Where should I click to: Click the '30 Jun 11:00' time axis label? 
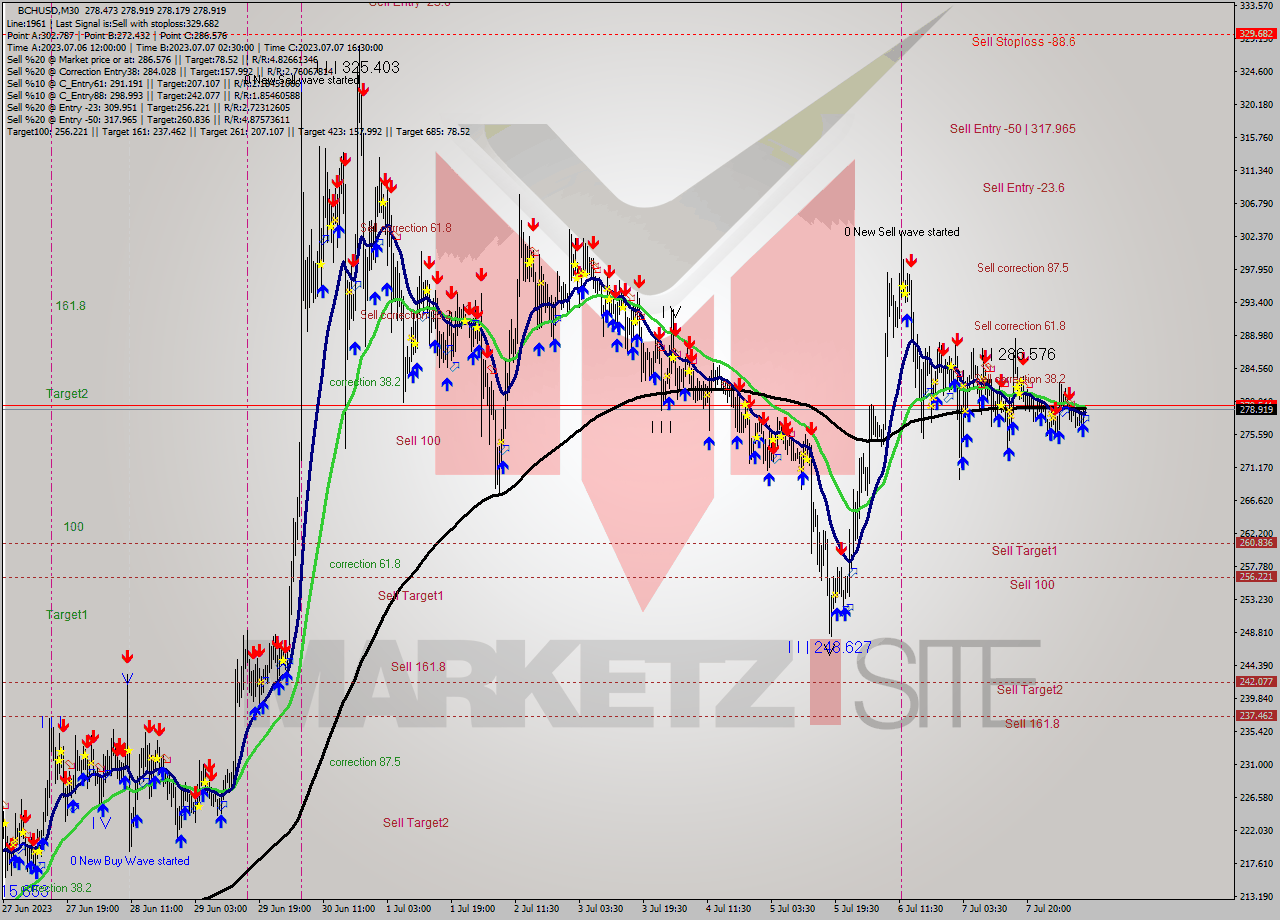coord(349,910)
